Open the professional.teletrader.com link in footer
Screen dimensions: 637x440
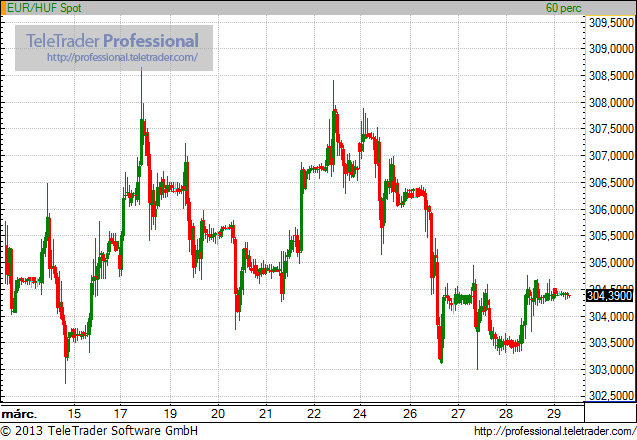555,431
